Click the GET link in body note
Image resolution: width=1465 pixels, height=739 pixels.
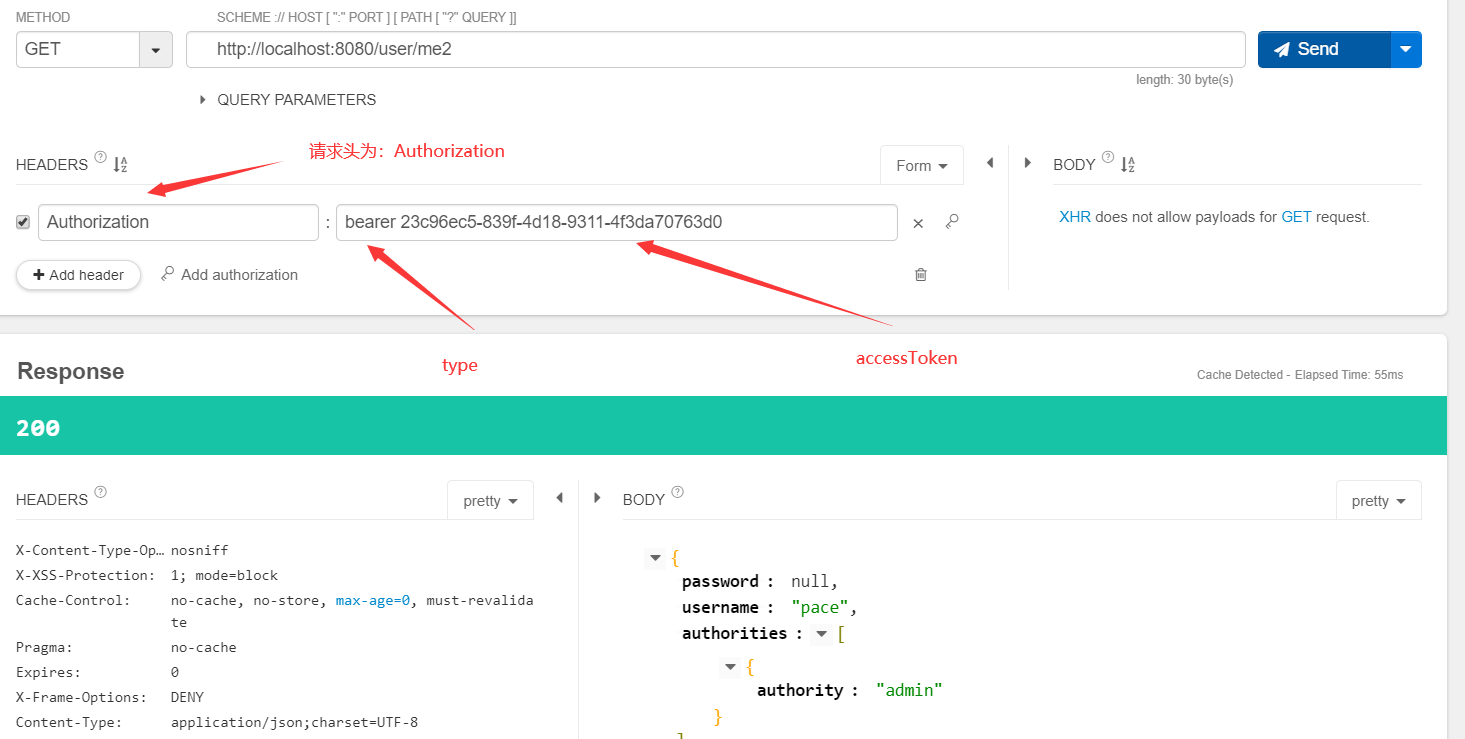pos(1296,217)
